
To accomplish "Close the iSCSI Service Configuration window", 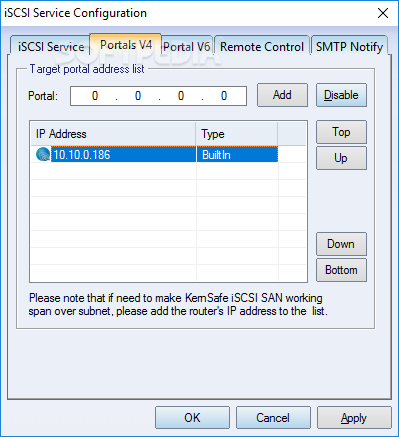I will tap(383, 13).
